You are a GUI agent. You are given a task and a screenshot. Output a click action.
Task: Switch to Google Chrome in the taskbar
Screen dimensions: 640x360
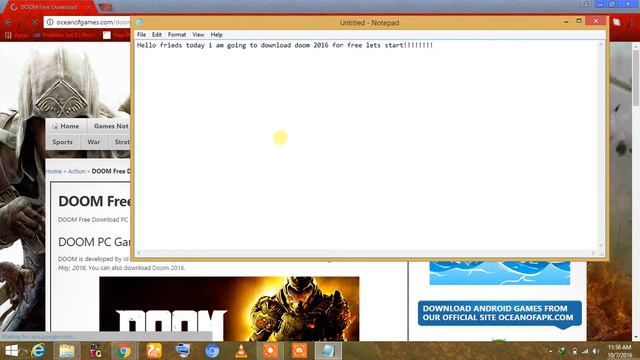pyautogui.click(x=123, y=351)
